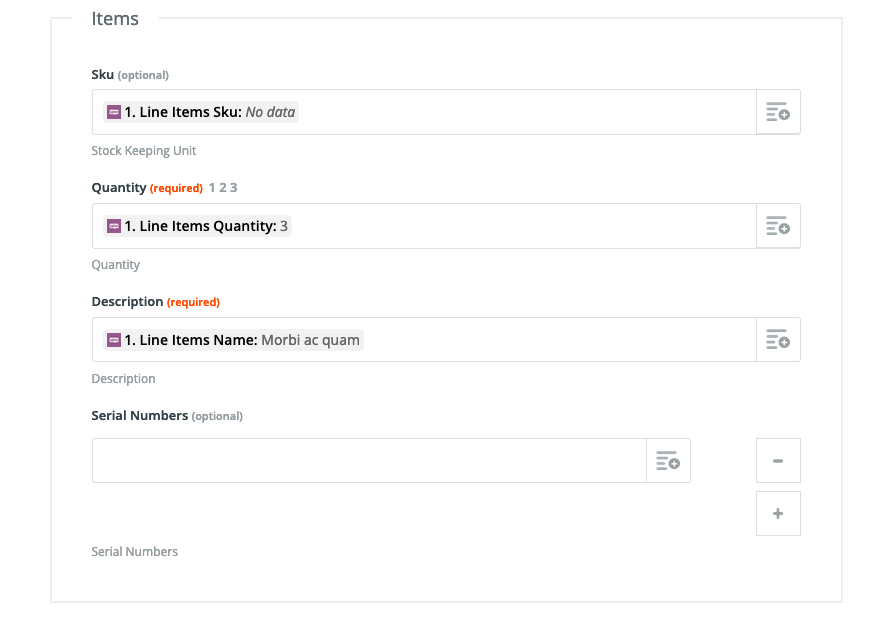Image resolution: width=893 pixels, height=622 pixels.
Task: Select the Line Items Quantity pill
Action: point(197,226)
